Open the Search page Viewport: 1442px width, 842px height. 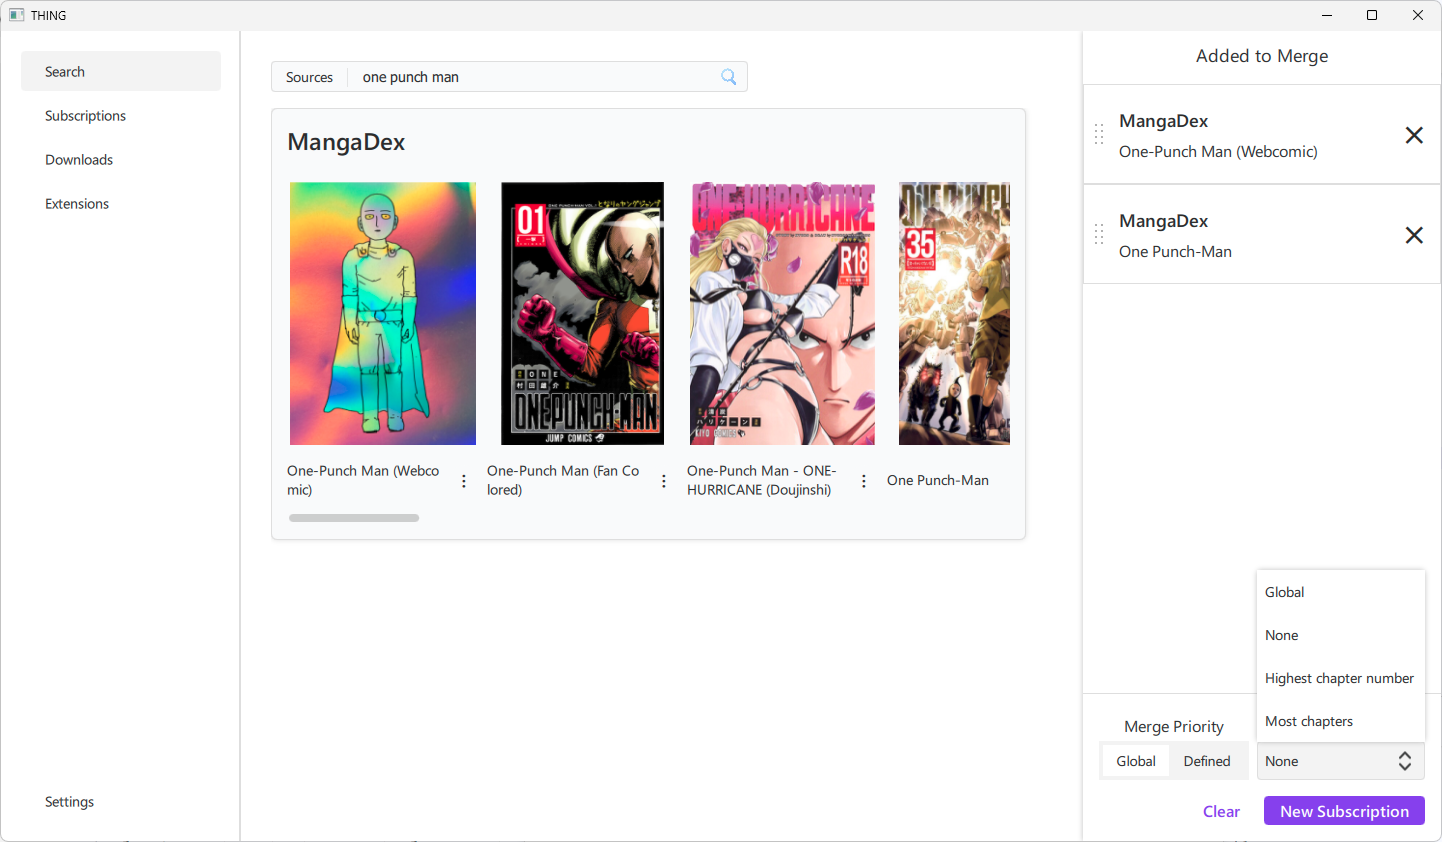121,72
